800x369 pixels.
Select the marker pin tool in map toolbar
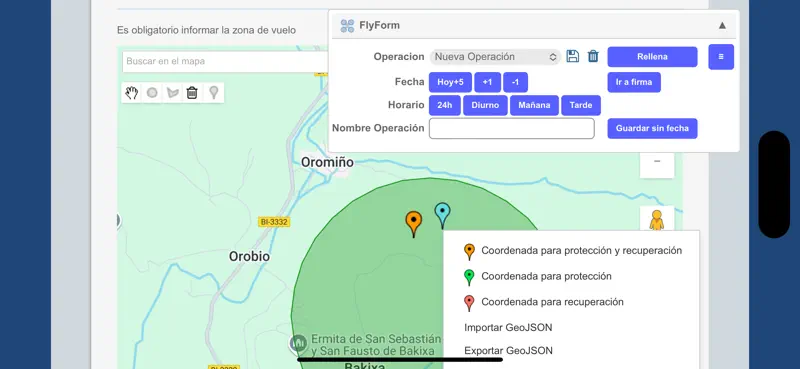[x=214, y=93]
